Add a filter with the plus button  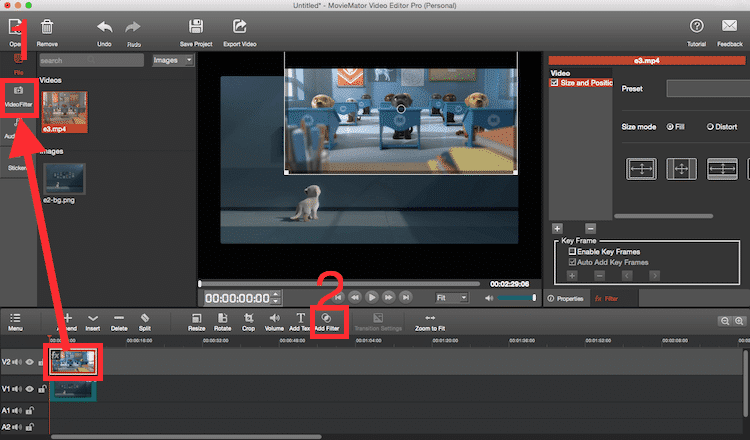(557, 229)
